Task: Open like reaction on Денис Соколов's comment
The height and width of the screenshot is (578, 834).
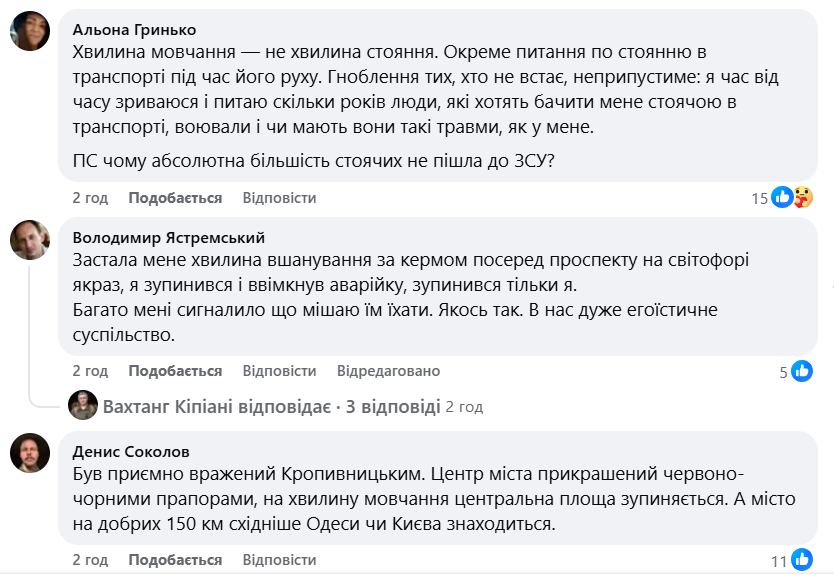Action: tap(801, 561)
